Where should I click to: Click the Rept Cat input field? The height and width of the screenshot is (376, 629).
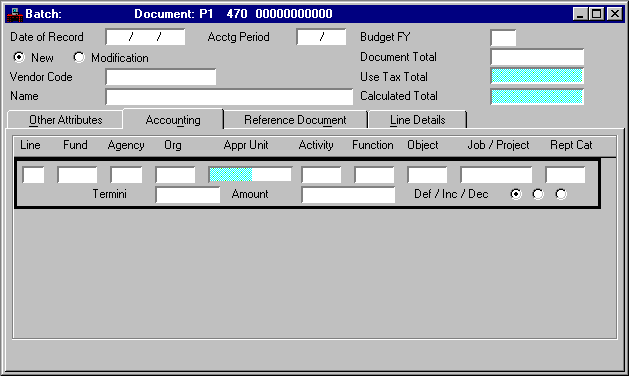tap(565, 175)
